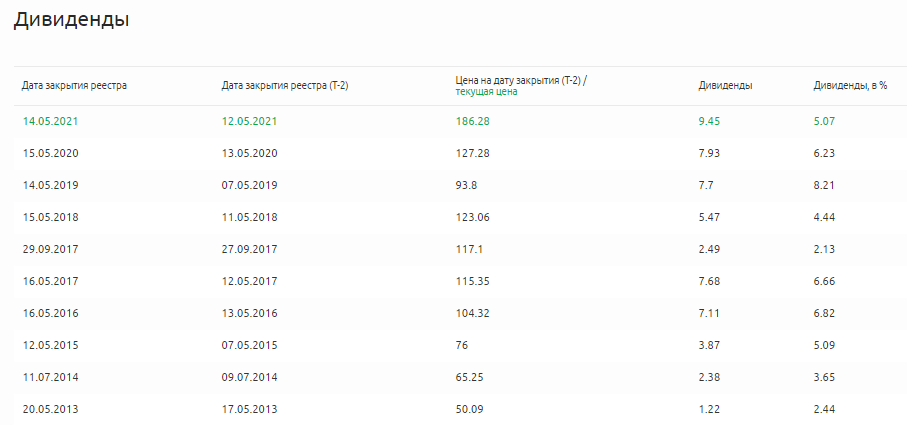Viewport: 907px width, 425px height.
Task: Click the yield percentage 6.82
Action: point(824,313)
